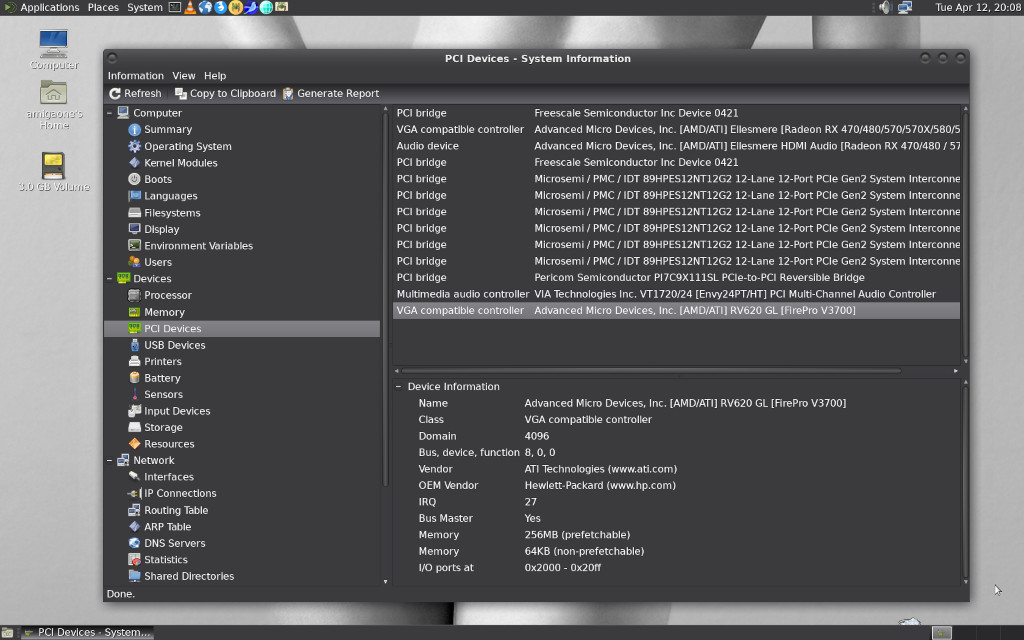1024x640 pixels.
Task: Open the Languages flag icon entry
Action: 134,195
